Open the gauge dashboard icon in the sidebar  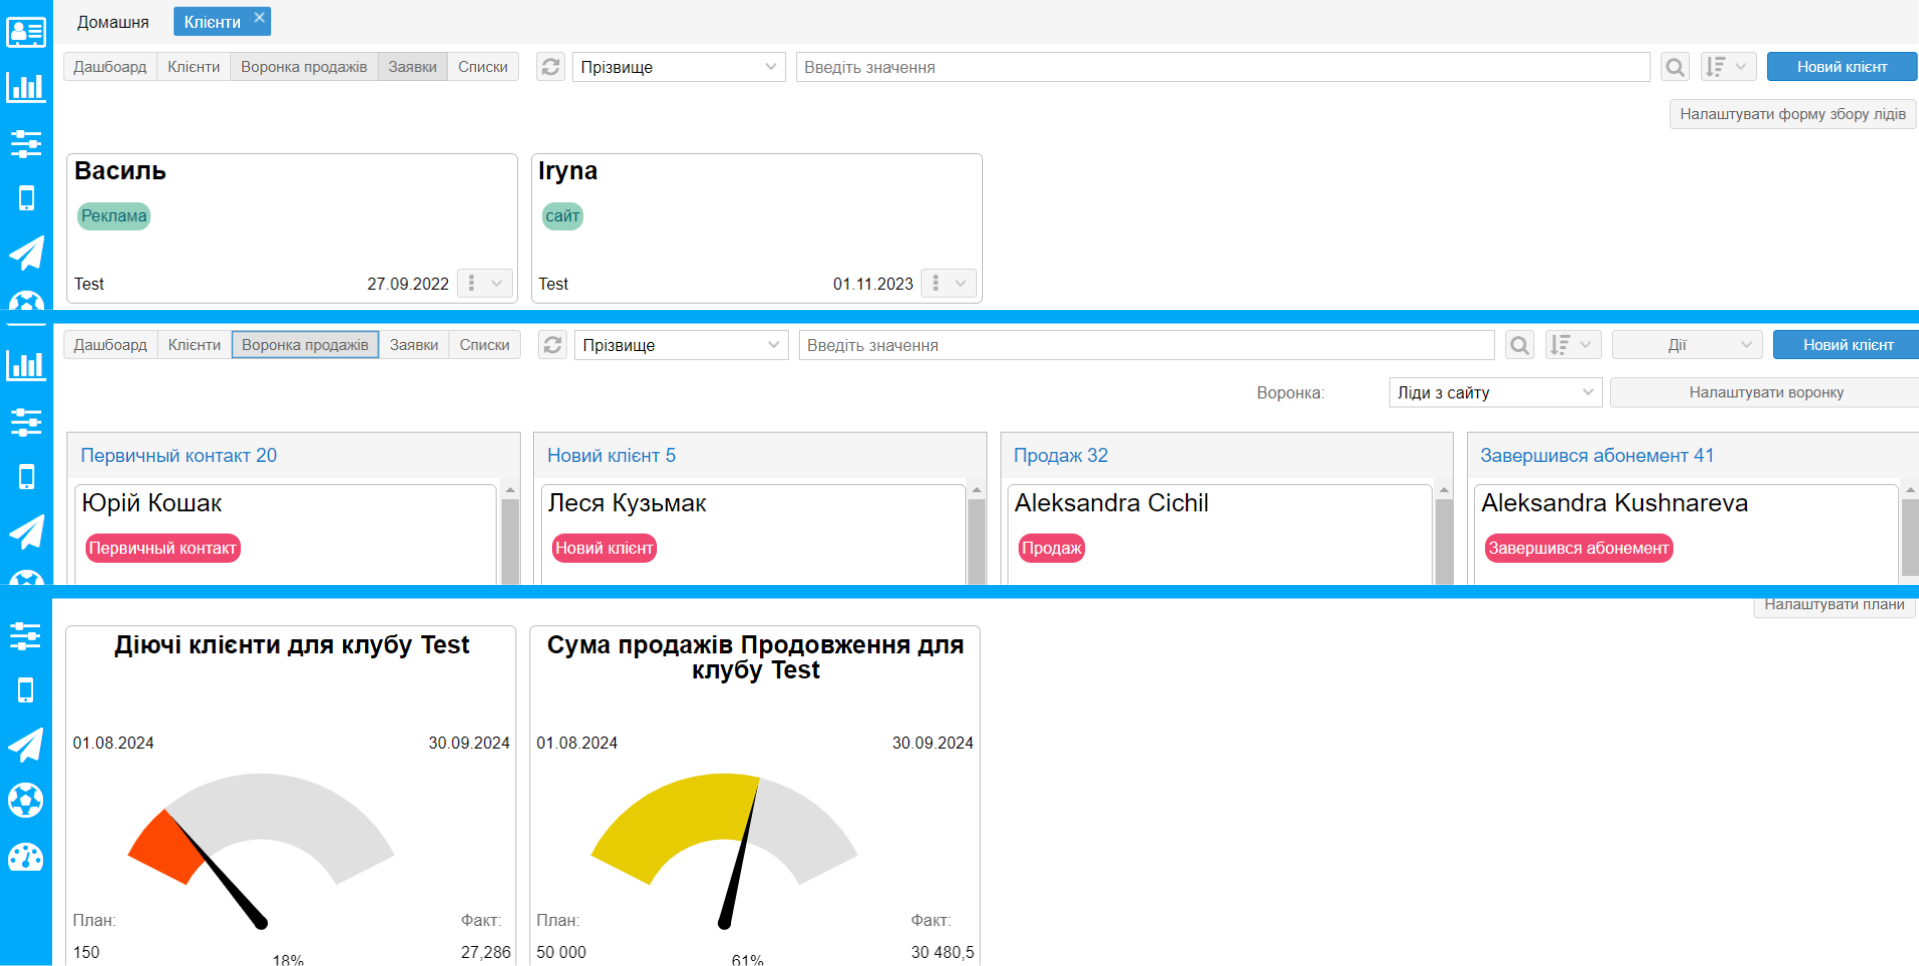click(26, 857)
